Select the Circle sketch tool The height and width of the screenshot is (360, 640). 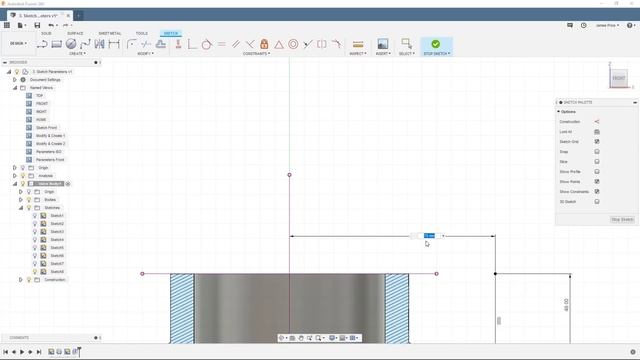tap(71, 44)
